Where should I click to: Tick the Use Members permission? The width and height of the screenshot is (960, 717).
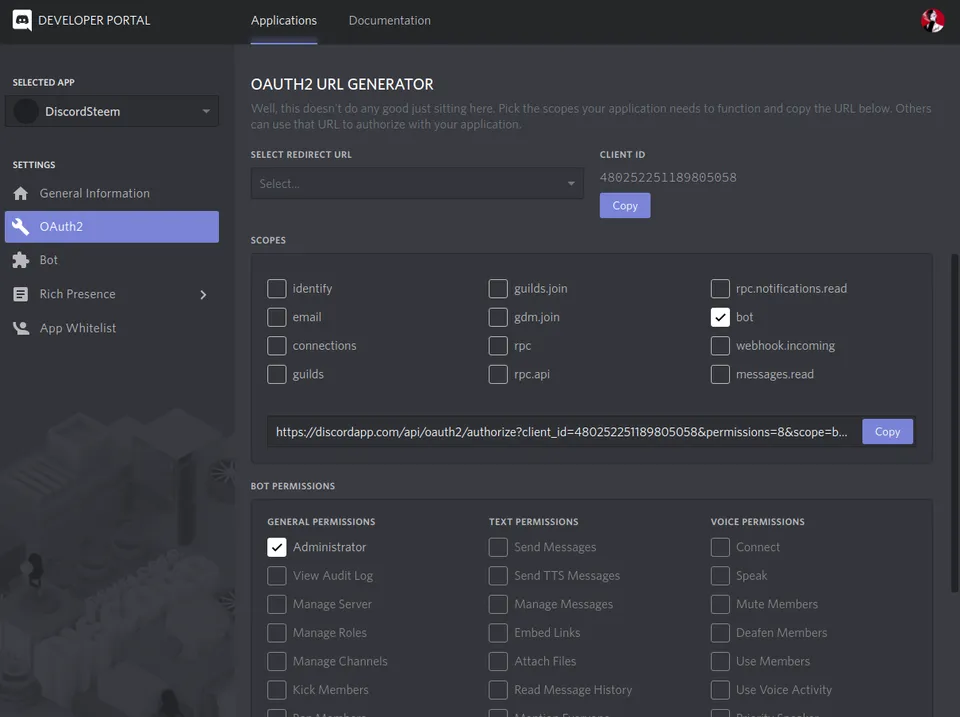(x=720, y=661)
